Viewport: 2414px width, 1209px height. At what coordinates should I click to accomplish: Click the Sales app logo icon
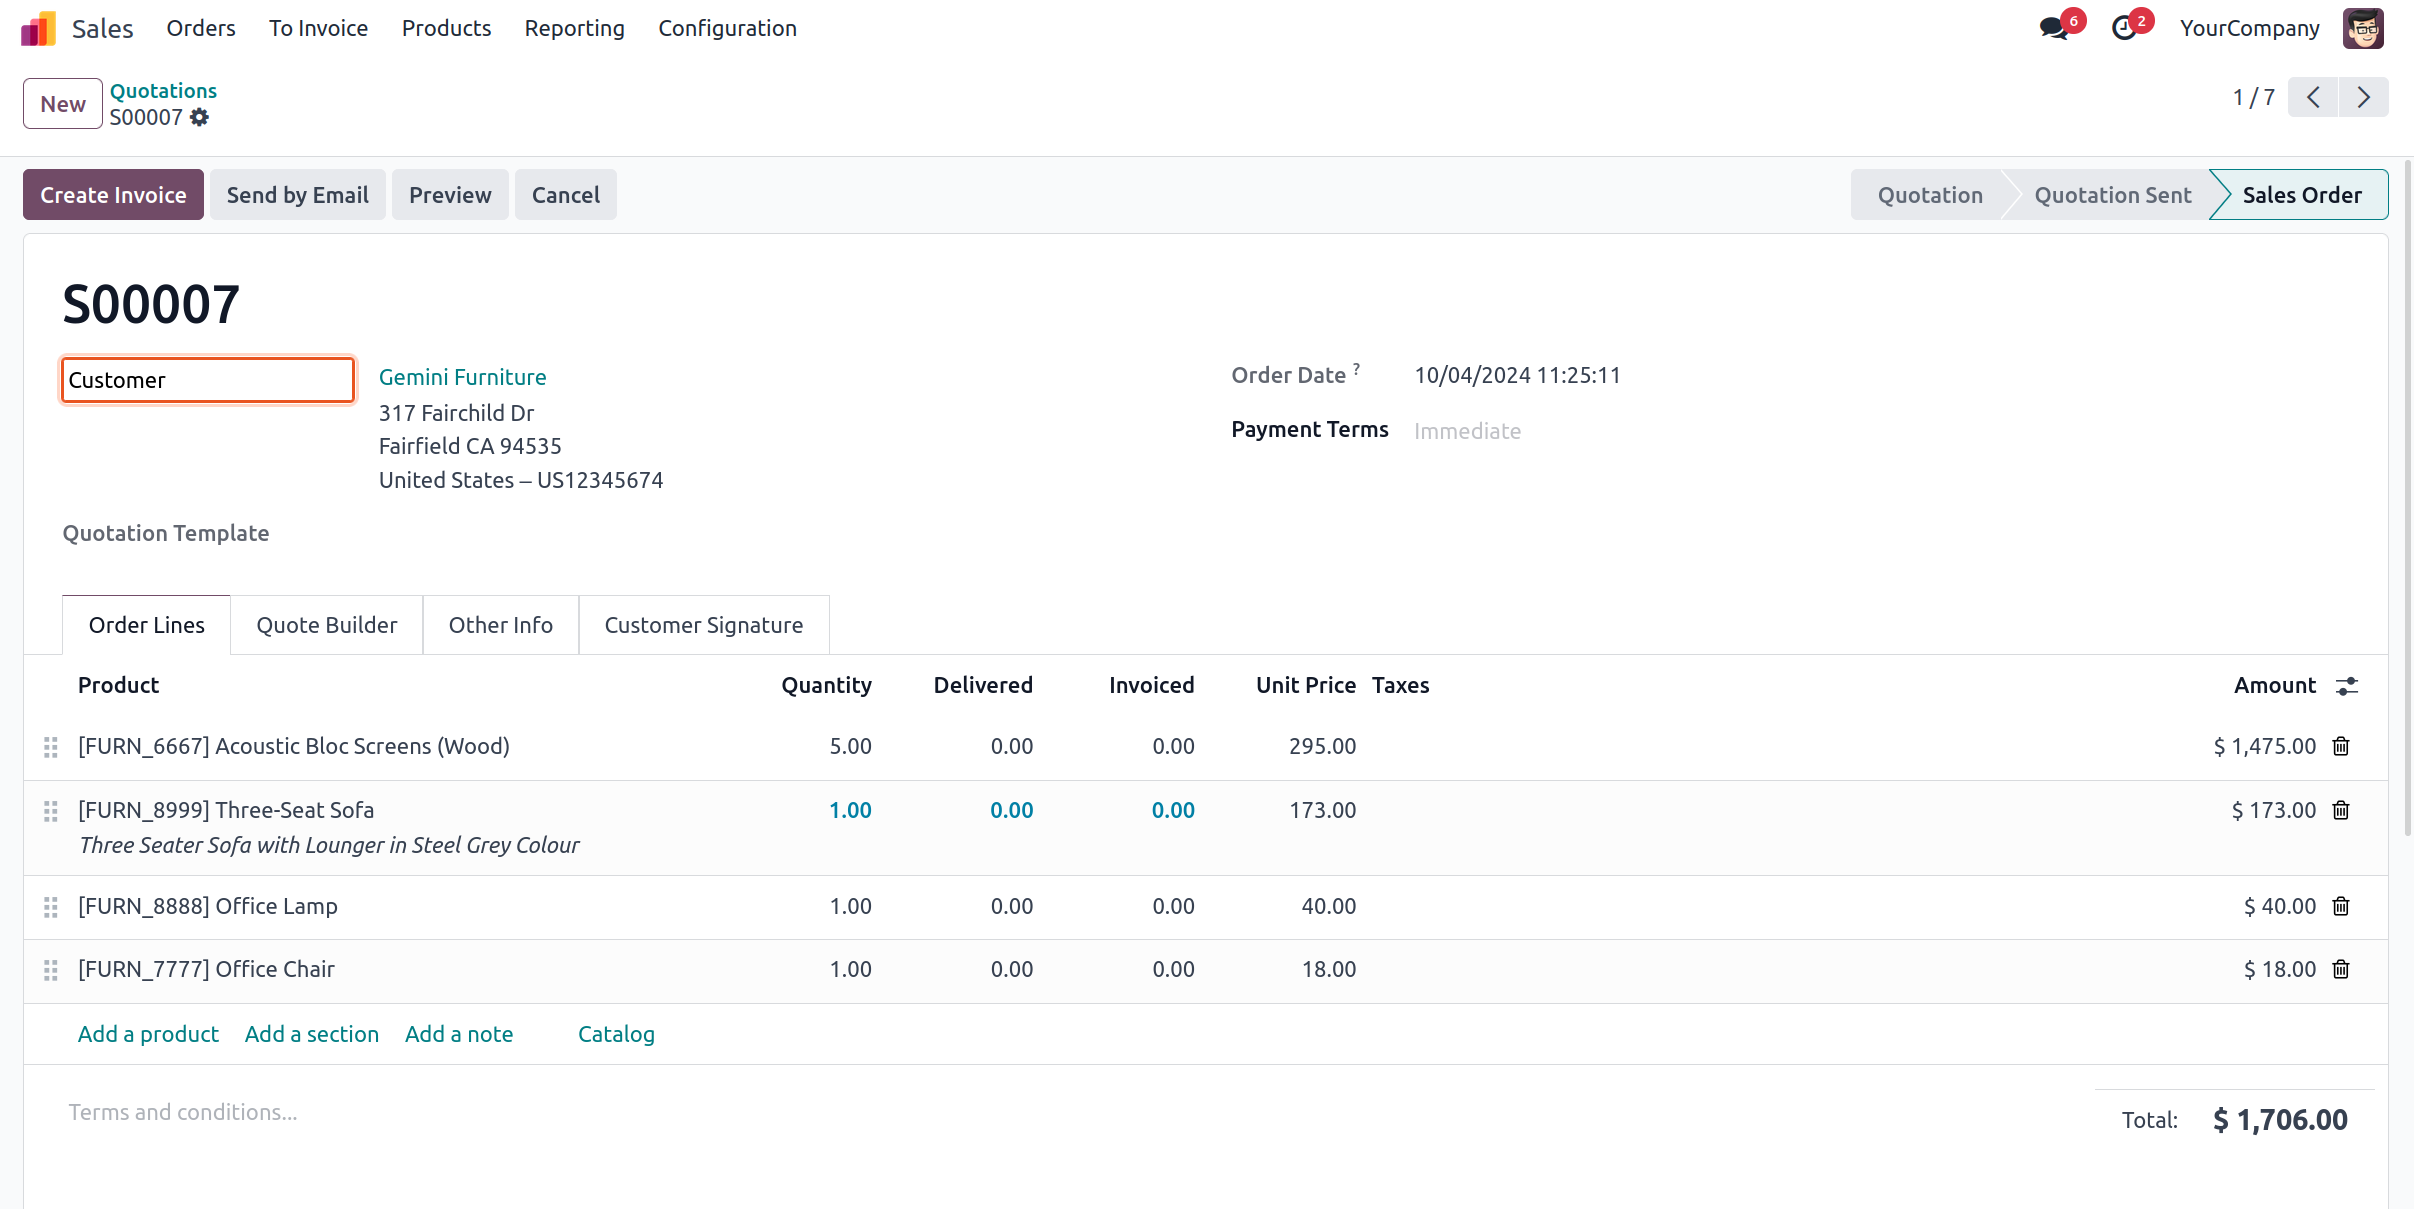(38, 29)
